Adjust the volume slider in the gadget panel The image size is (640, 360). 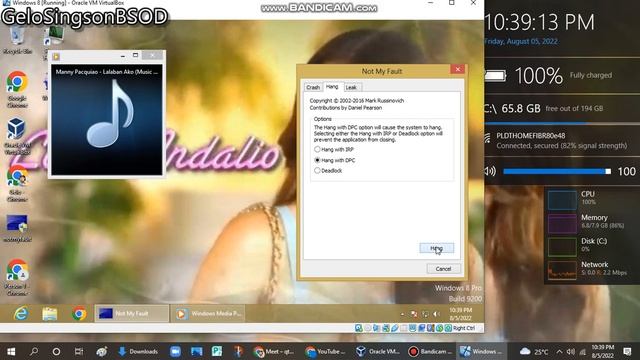coord(557,171)
